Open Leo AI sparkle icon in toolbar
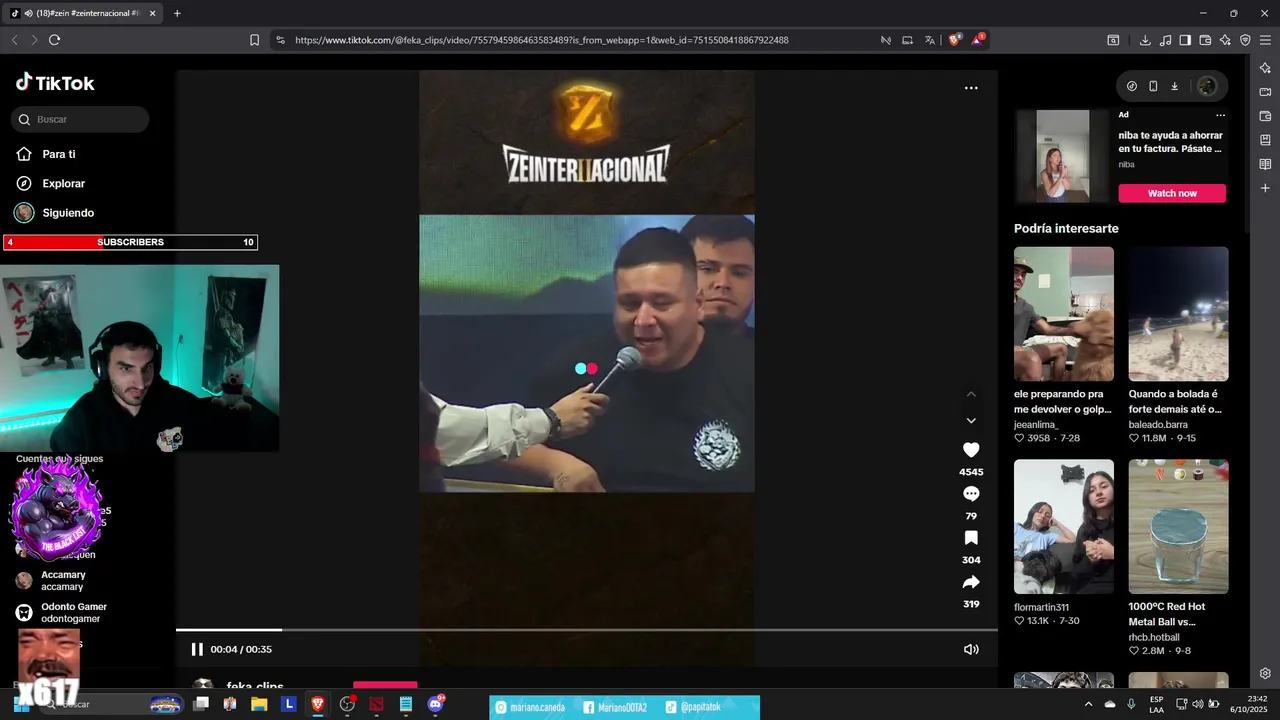Image resolution: width=1280 pixels, height=720 pixels. coord(1225,40)
